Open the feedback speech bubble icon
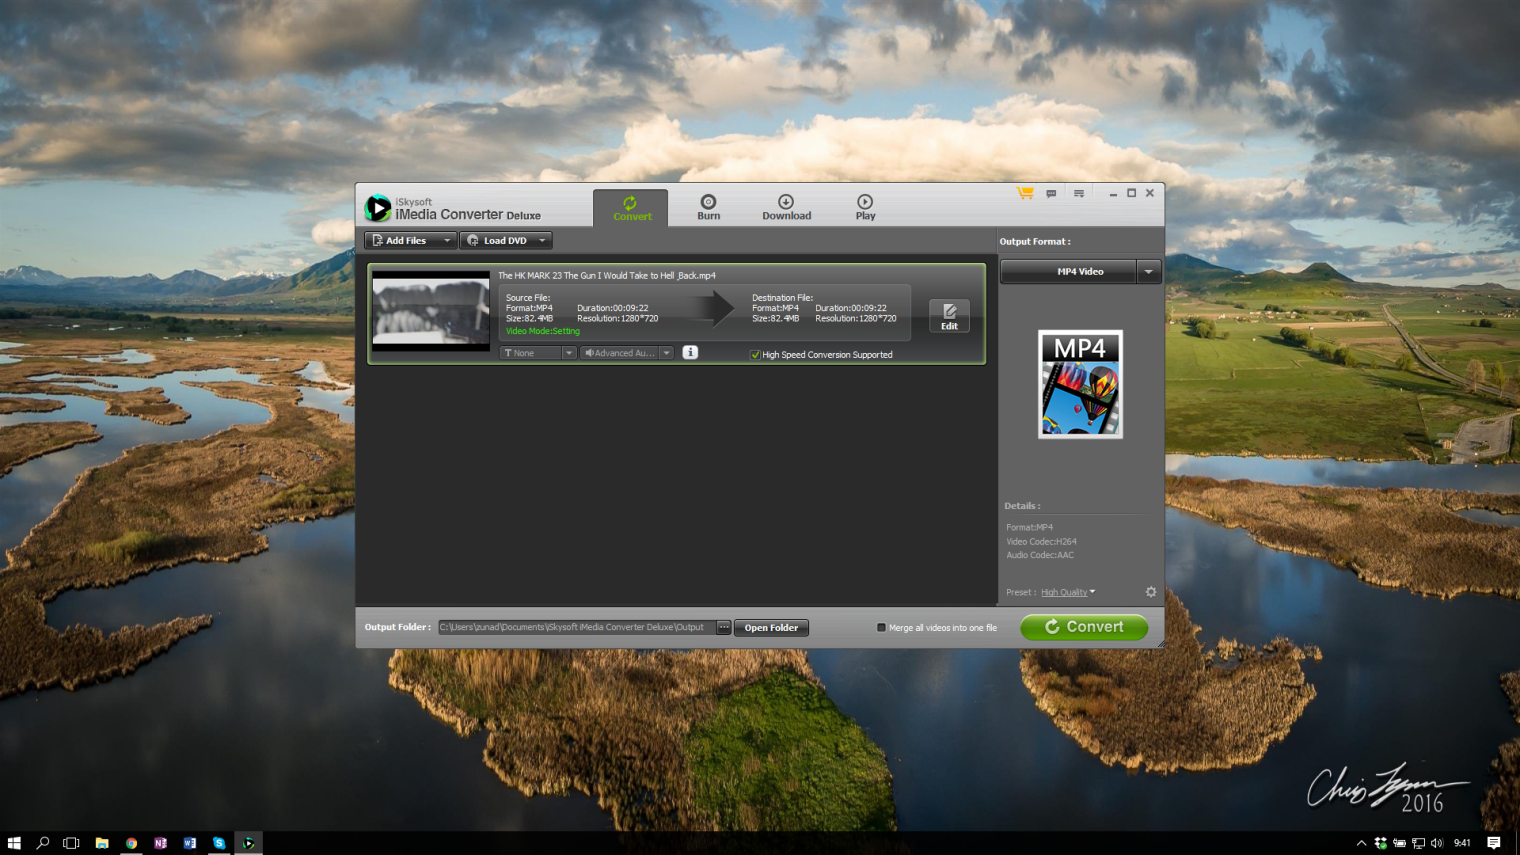 pyautogui.click(x=1051, y=194)
